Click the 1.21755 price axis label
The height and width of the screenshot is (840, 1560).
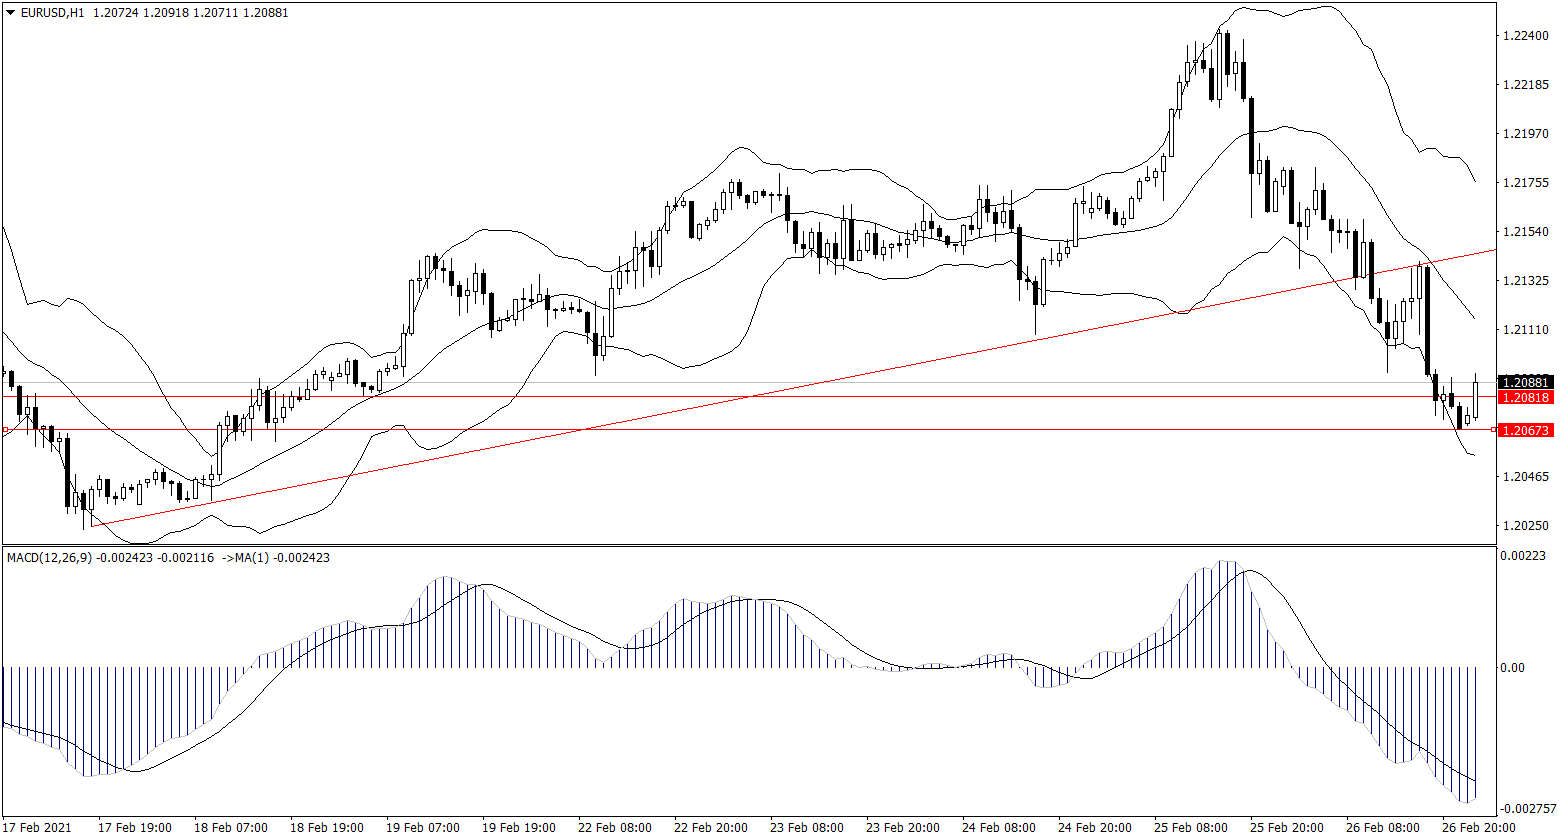click(1525, 183)
